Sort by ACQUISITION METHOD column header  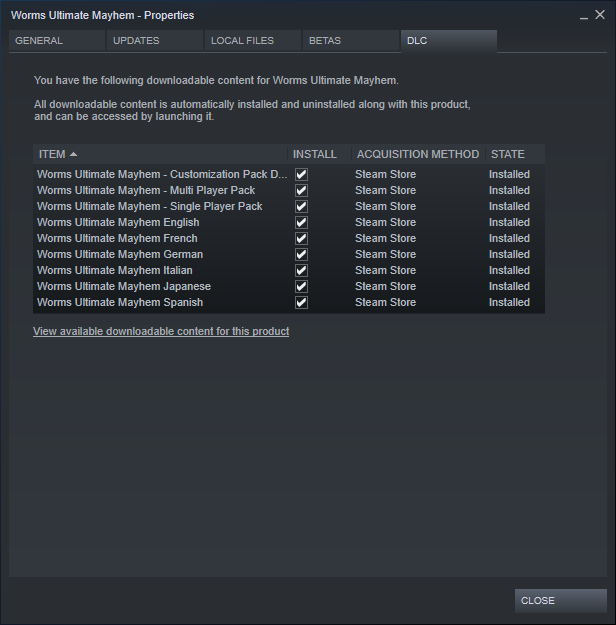tap(418, 154)
